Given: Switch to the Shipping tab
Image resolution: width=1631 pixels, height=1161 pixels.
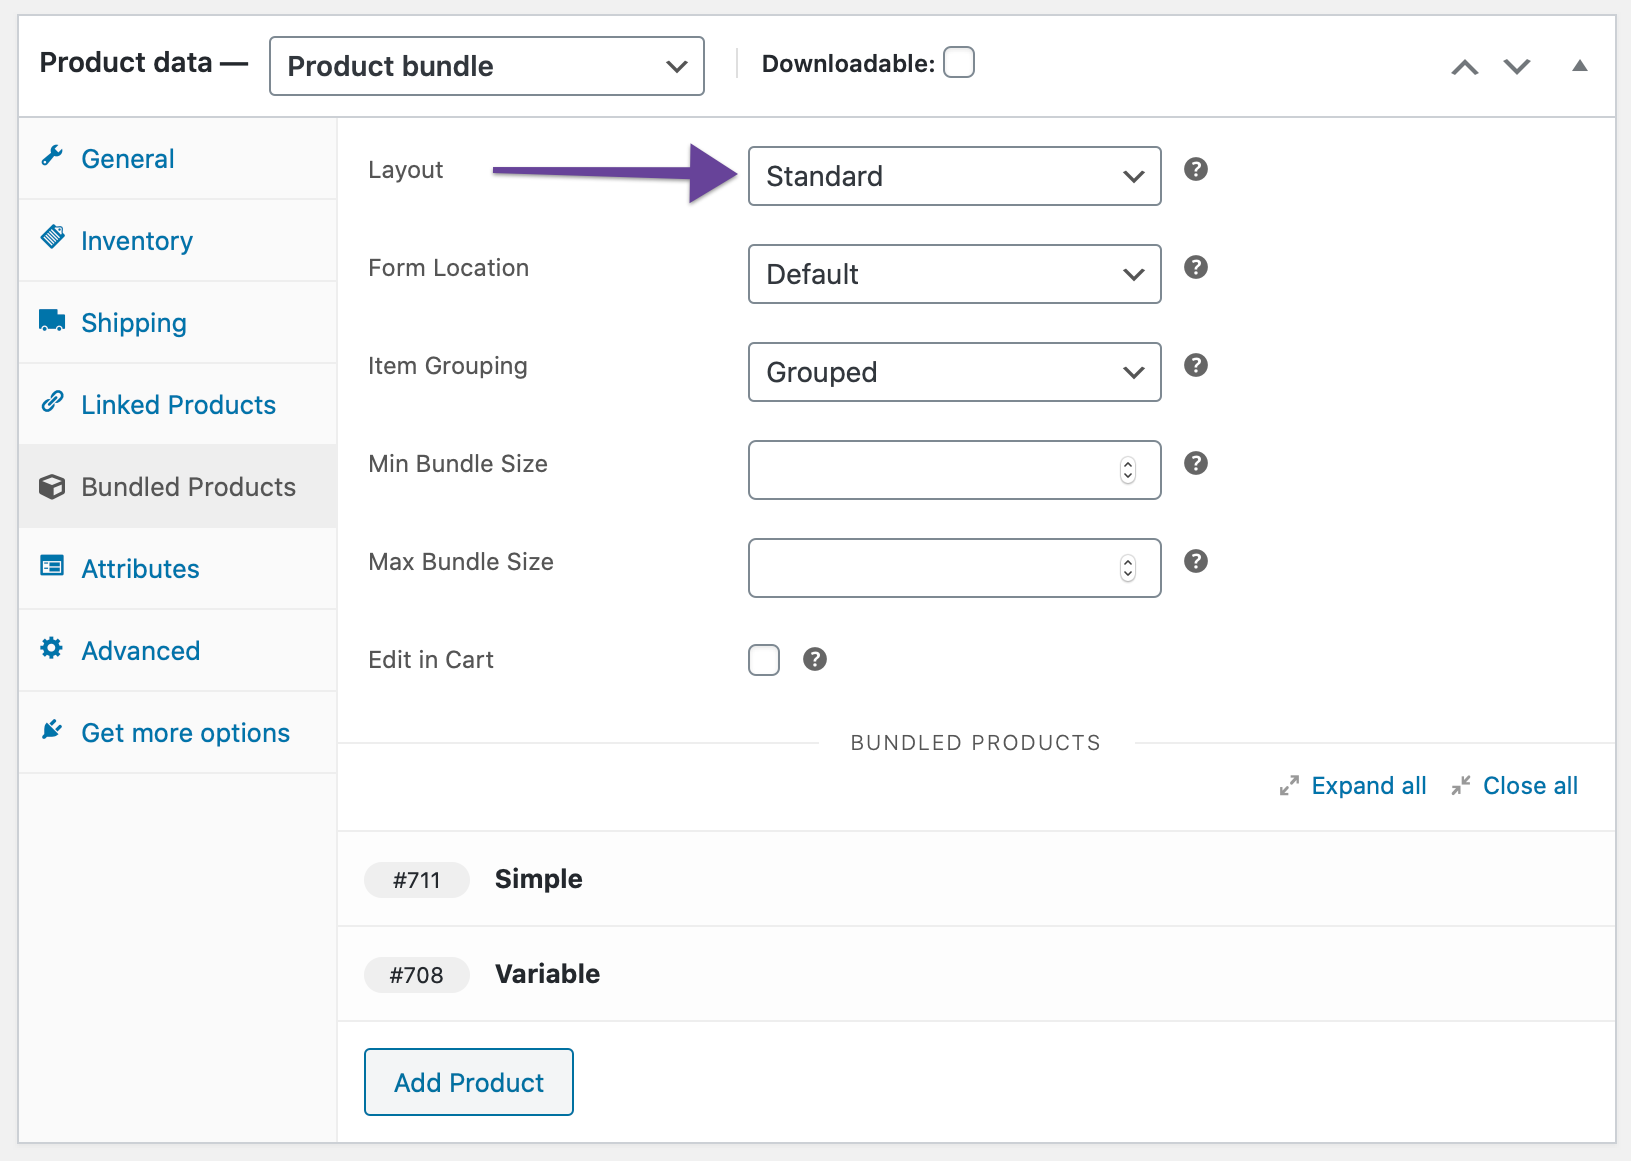Looking at the screenshot, I should pyautogui.click(x=178, y=323).
